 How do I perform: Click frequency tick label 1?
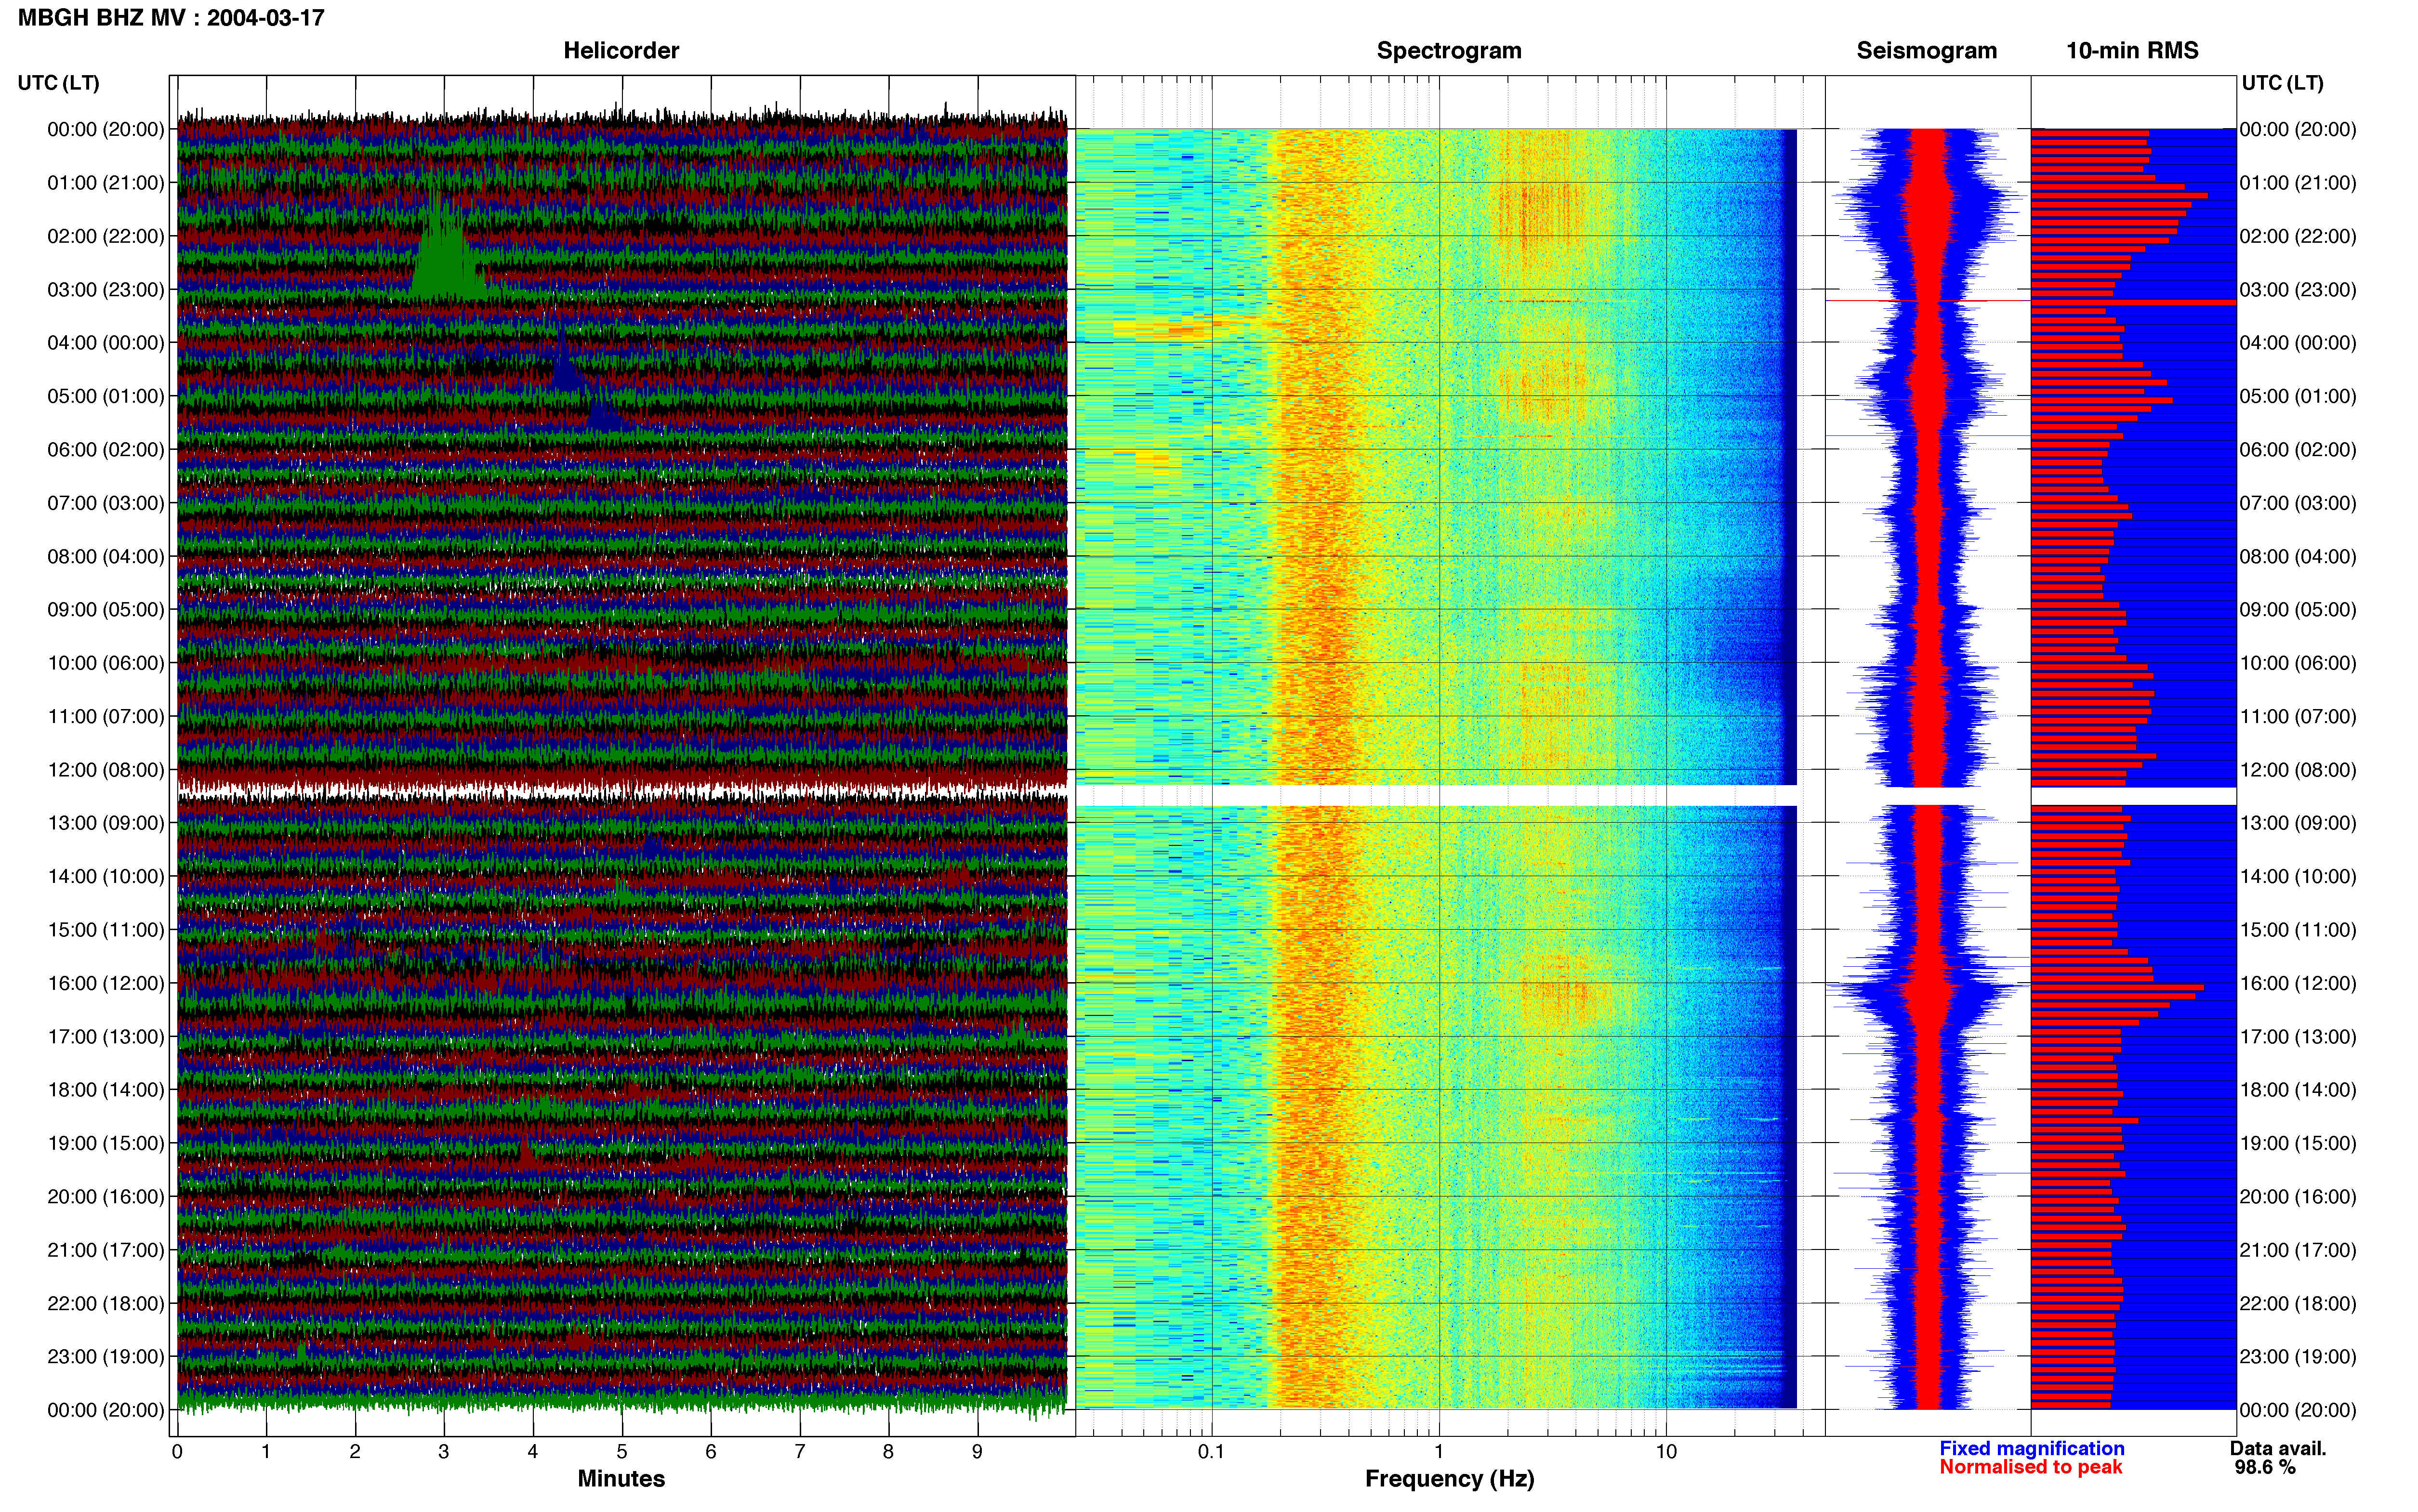pos(1439,1452)
